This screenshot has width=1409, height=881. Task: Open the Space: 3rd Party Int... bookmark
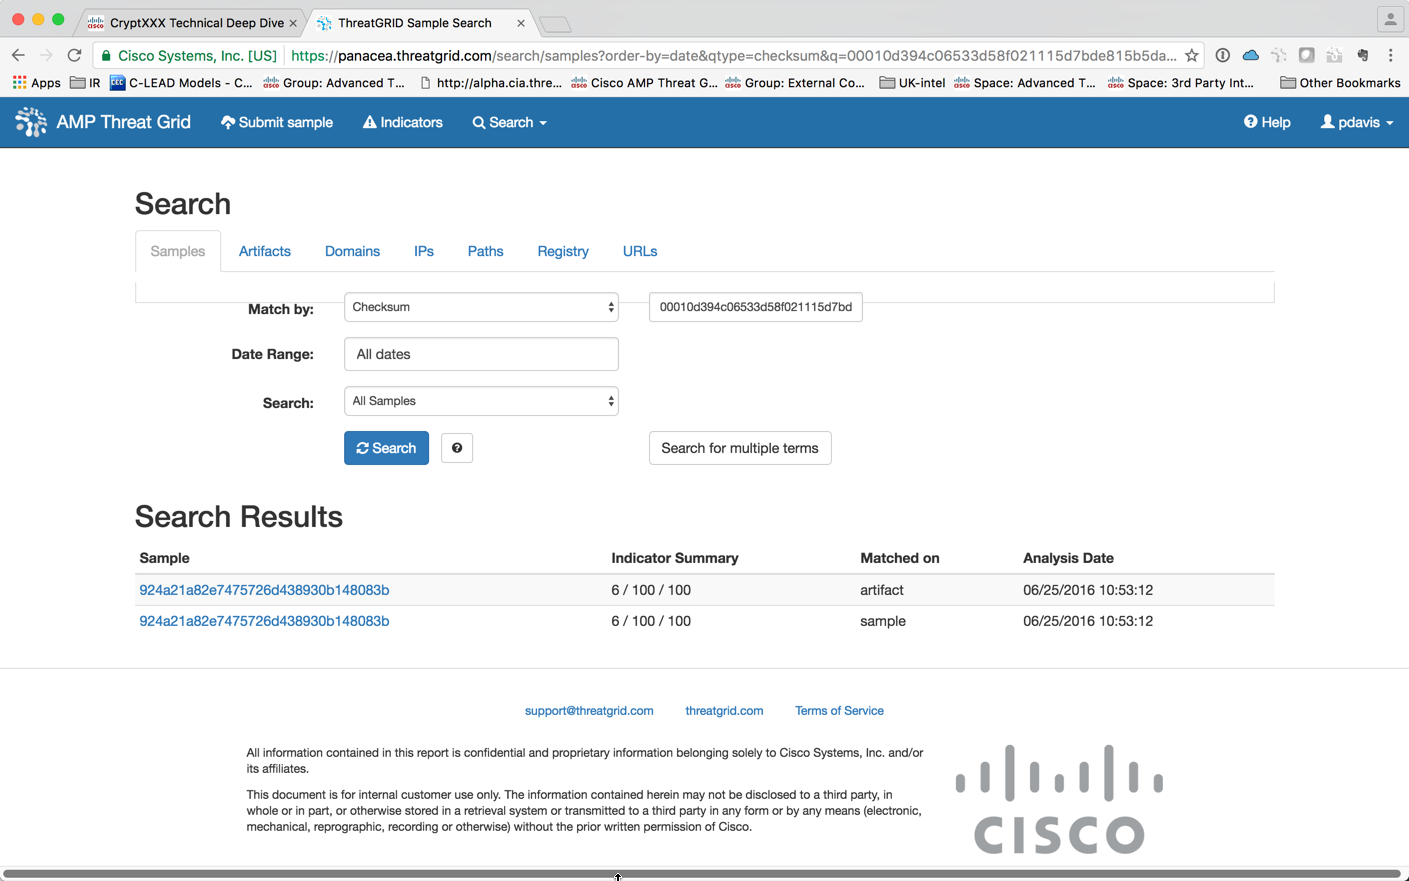coord(1181,83)
